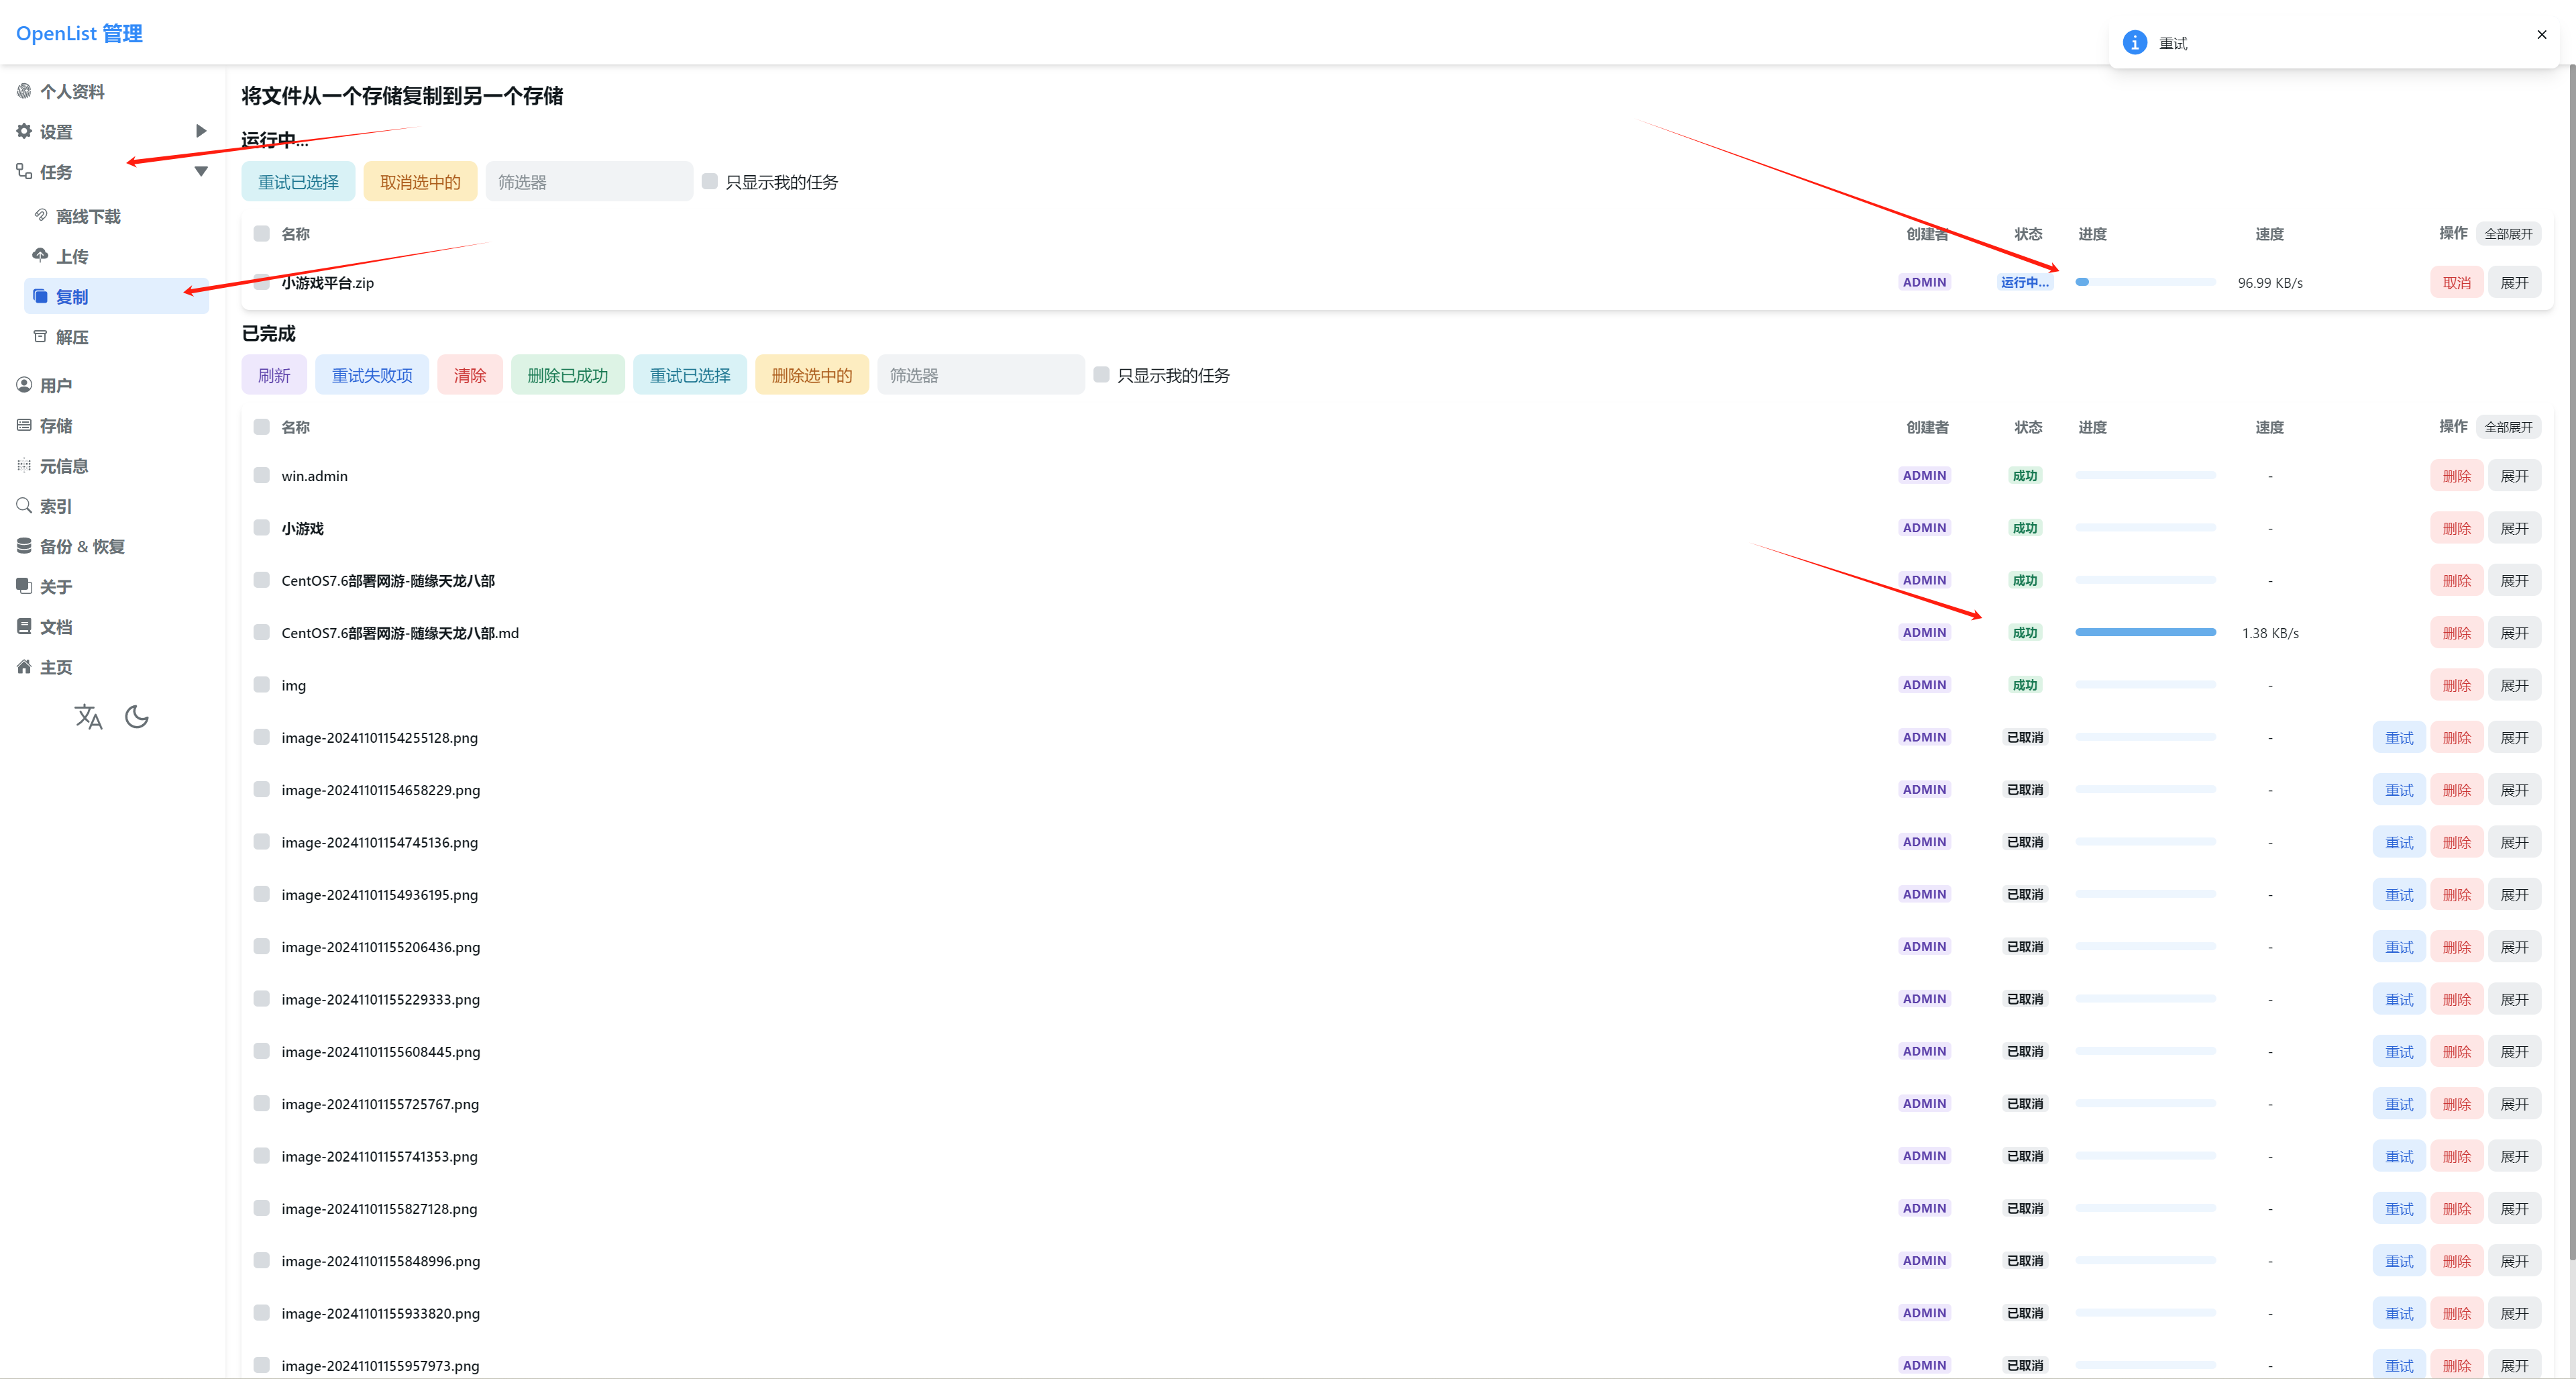The image size is (2576, 1379).
Task: Open the 离线下载 menu item
Action: pos(117,216)
